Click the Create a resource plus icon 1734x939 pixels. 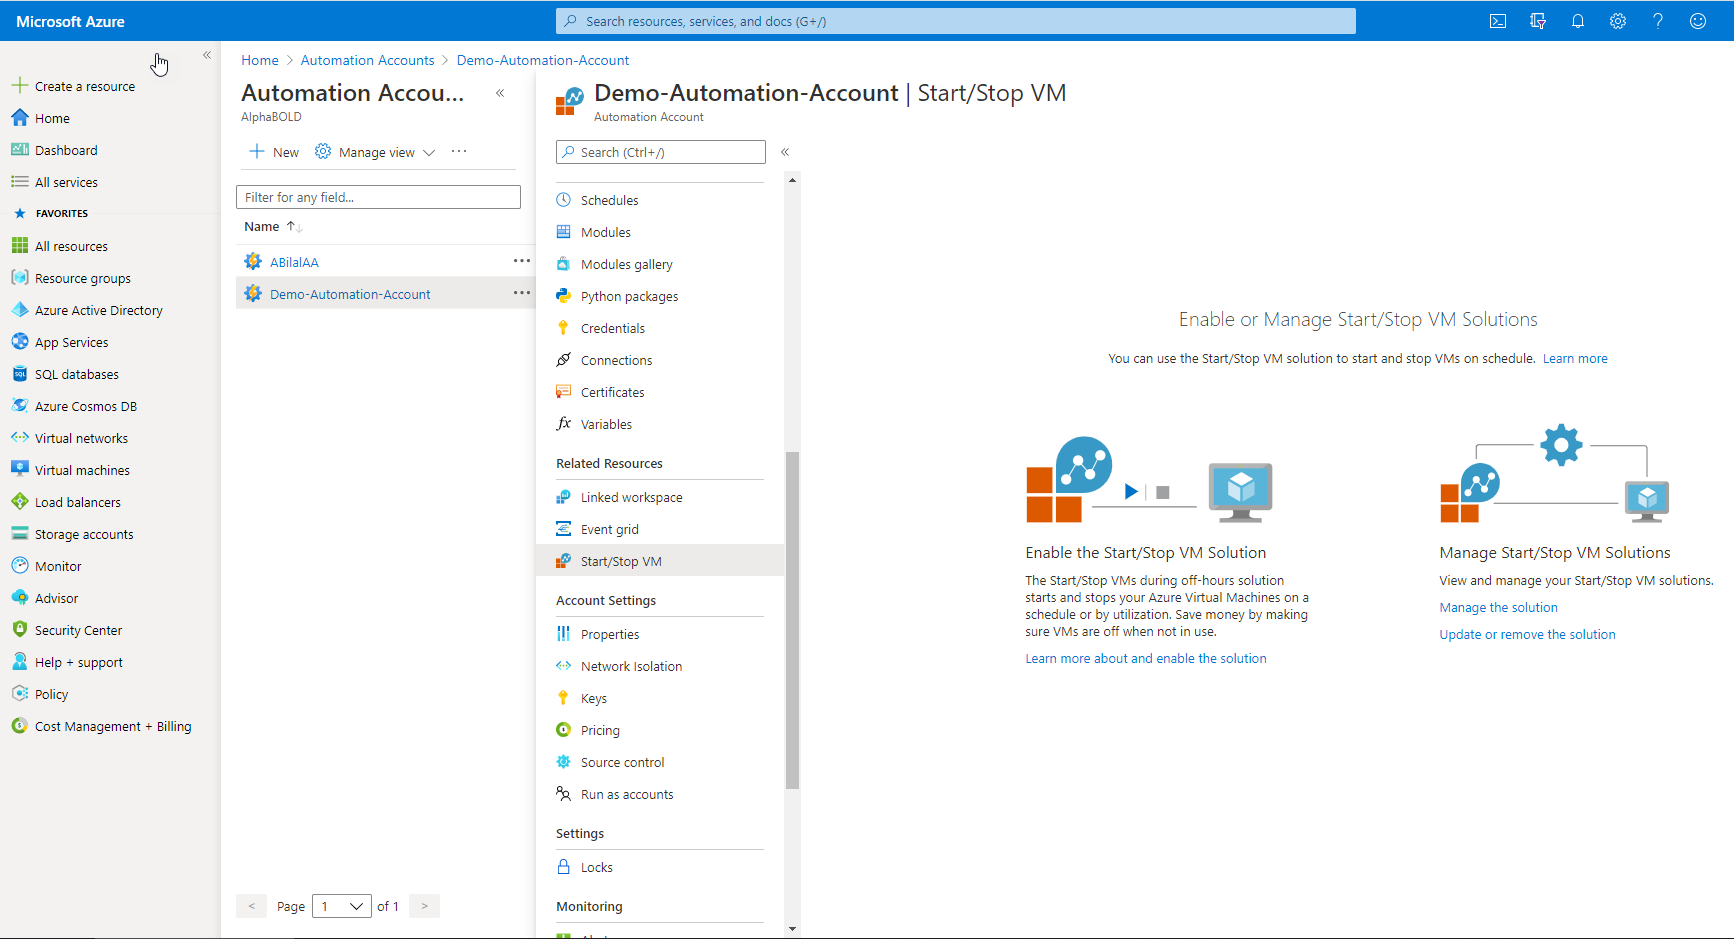click(19, 86)
